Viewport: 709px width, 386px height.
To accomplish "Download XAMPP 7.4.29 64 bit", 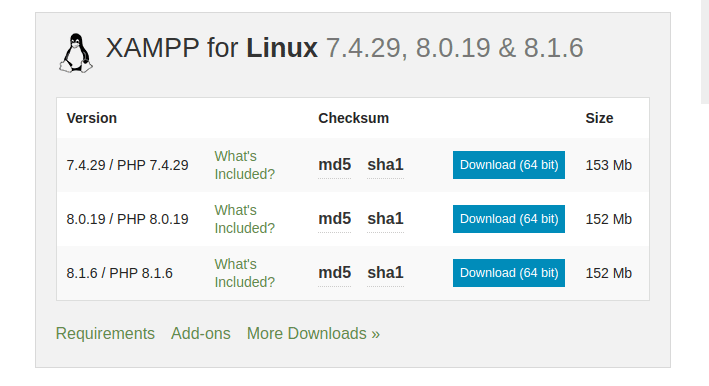I will (x=509, y=165).
